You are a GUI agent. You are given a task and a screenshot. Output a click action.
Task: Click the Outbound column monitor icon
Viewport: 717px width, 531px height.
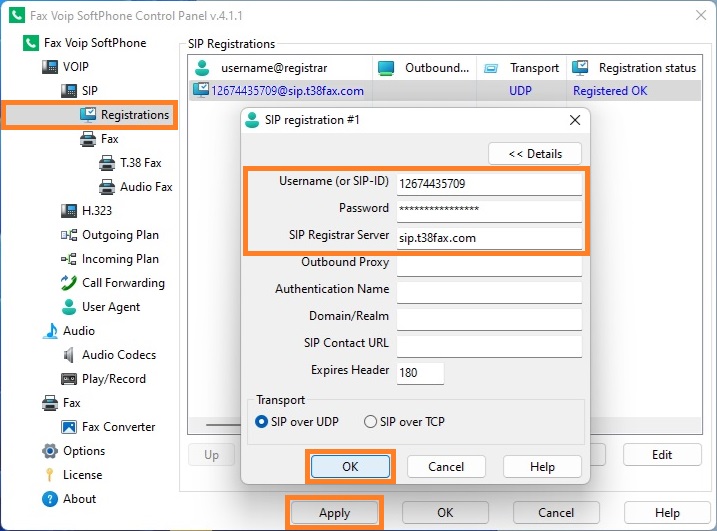[386, 68]
